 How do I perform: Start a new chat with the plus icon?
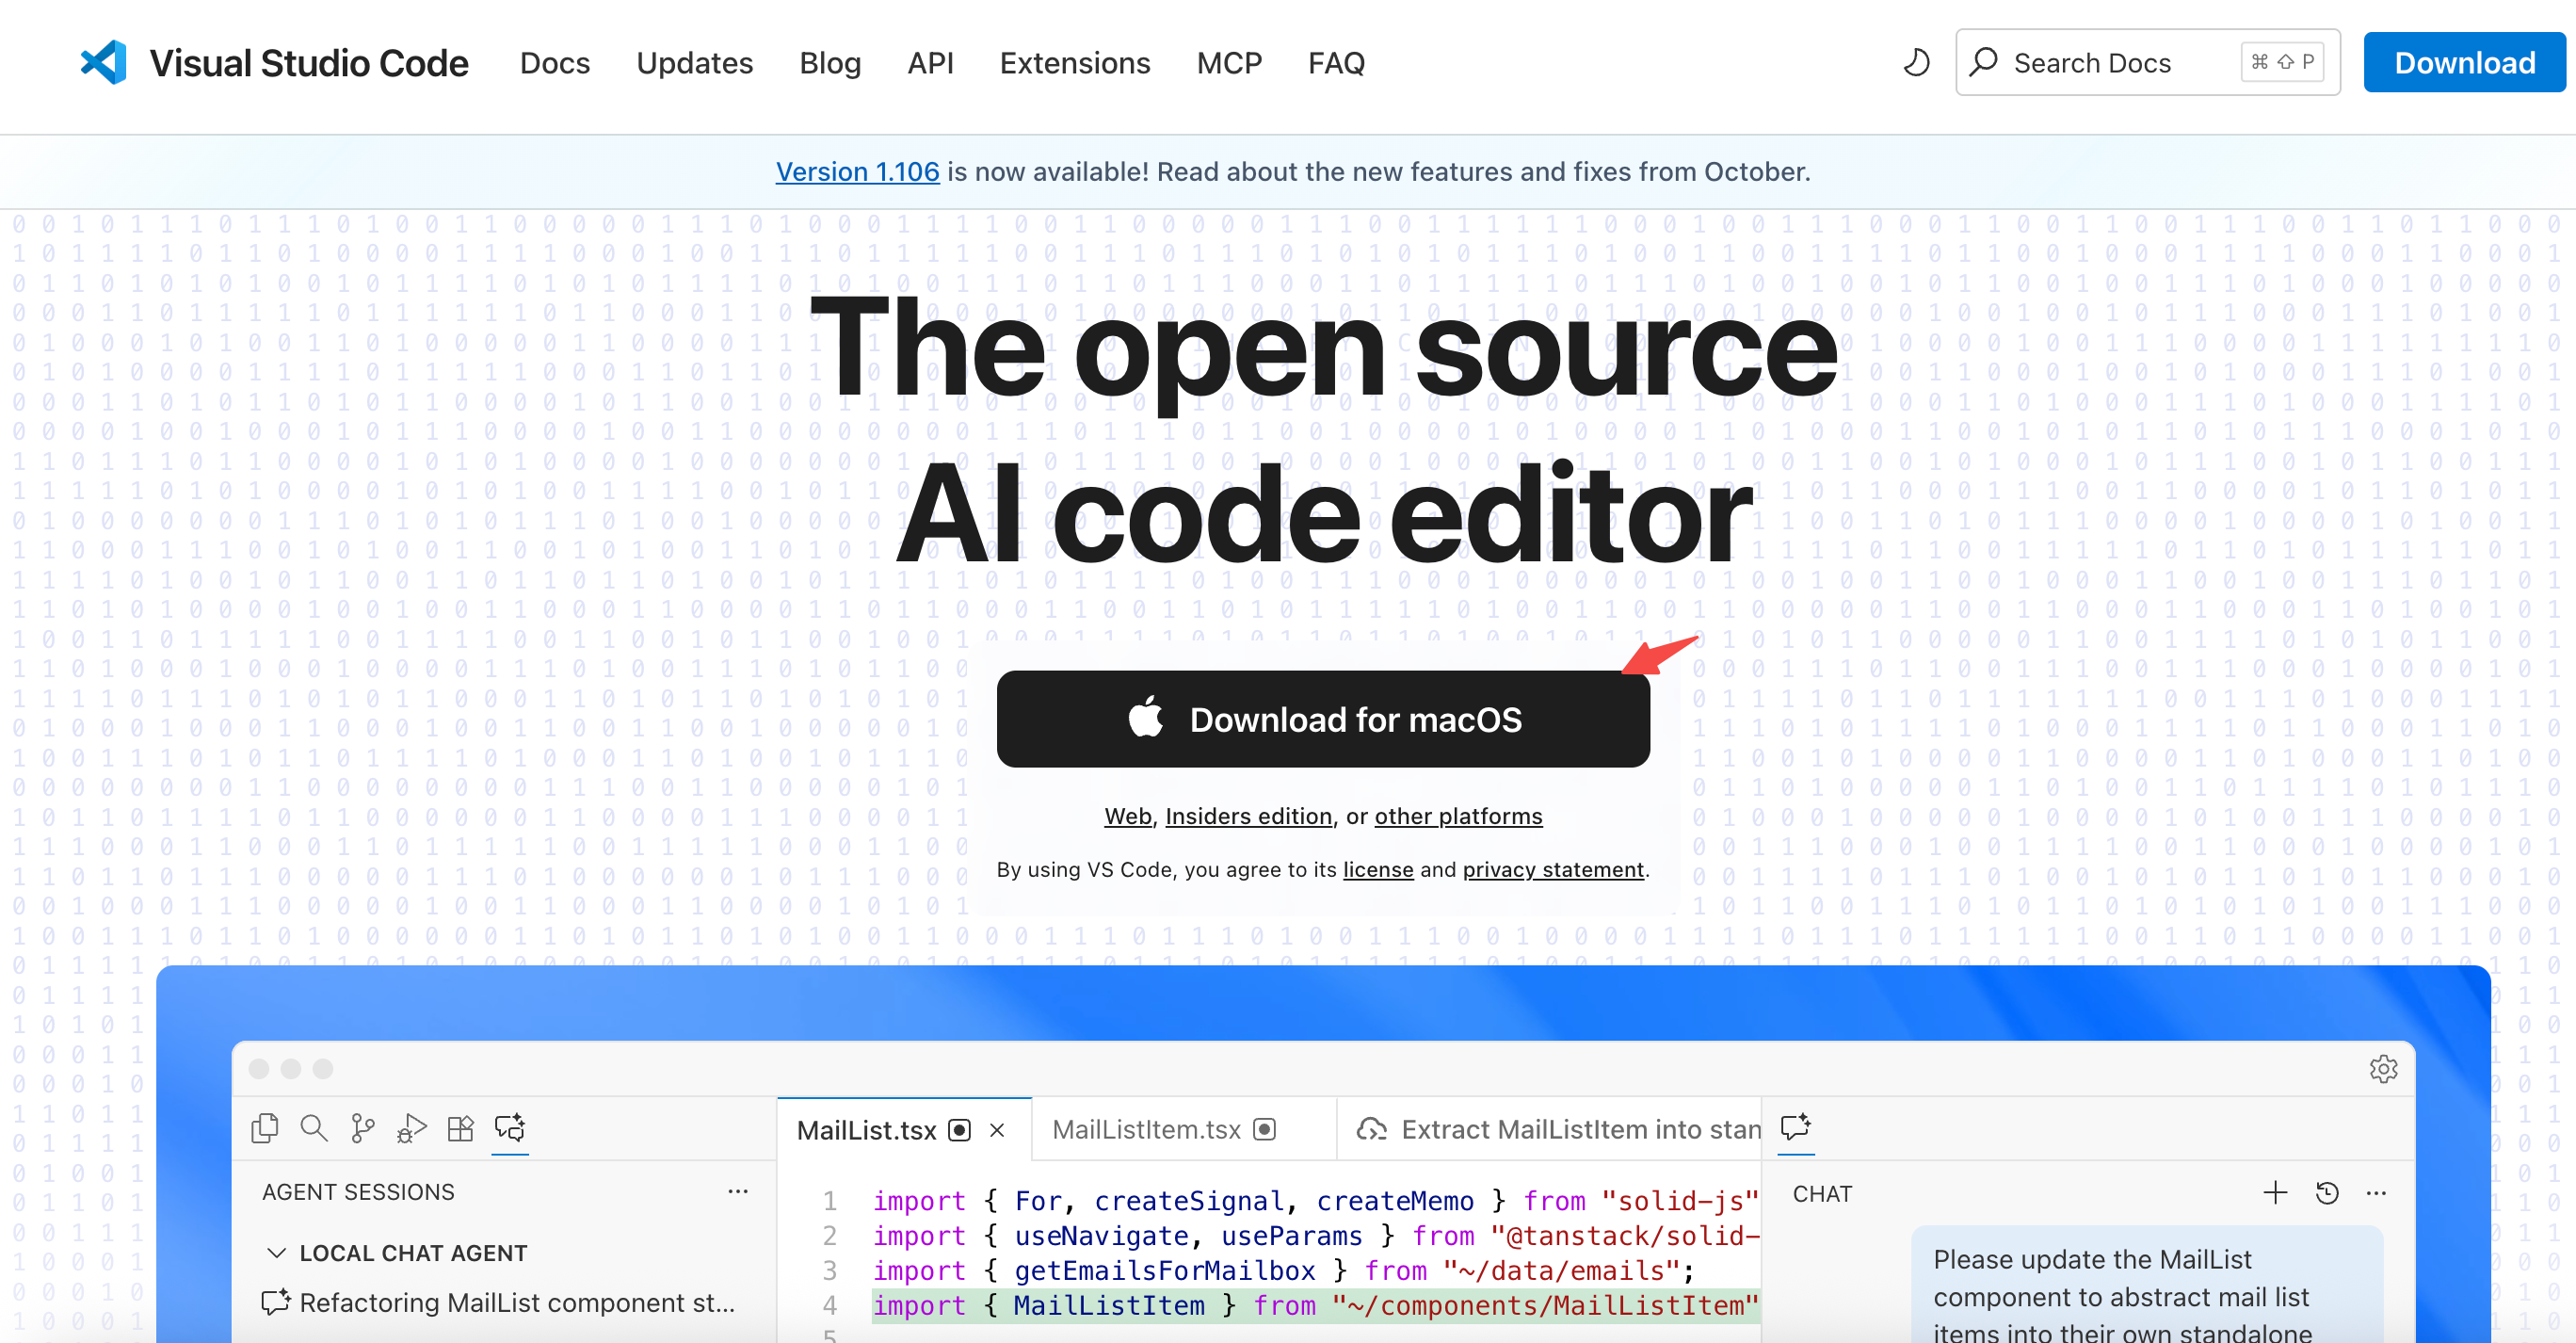pyautogui.click(x=2275, y=1192)
